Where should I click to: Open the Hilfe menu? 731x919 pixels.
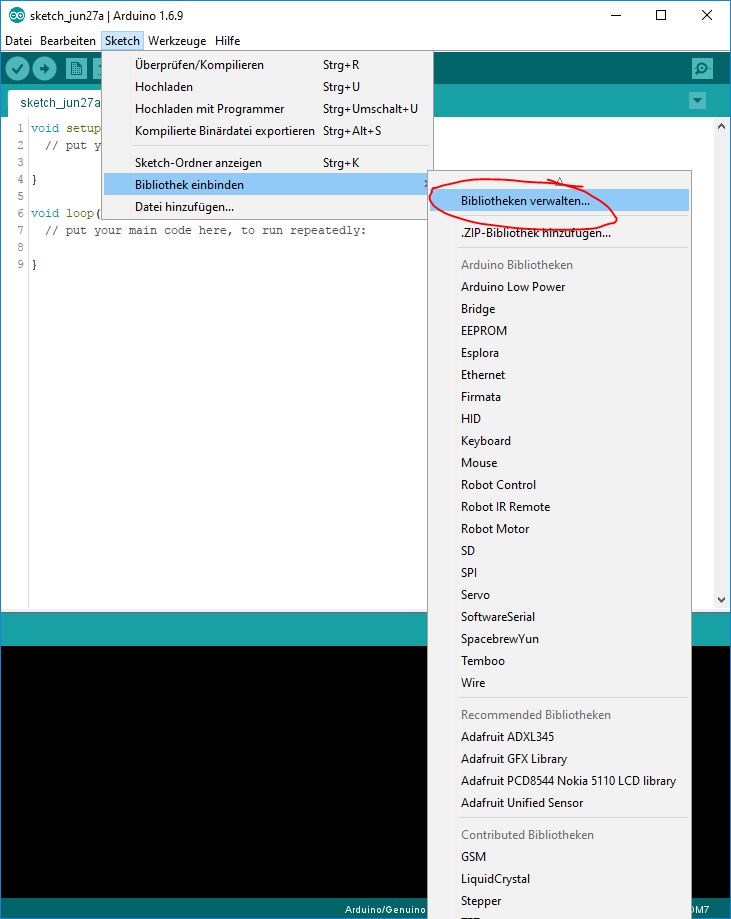227,41
